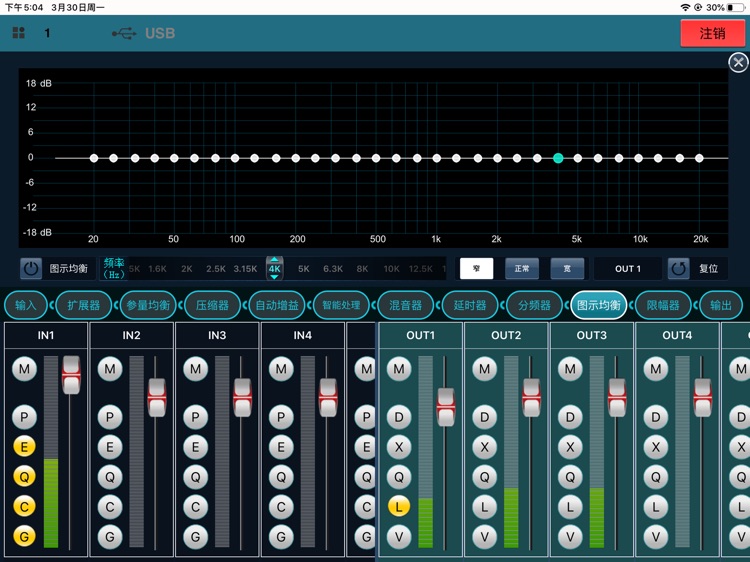Select 6.3K in the frequency strip

[333, 269]
